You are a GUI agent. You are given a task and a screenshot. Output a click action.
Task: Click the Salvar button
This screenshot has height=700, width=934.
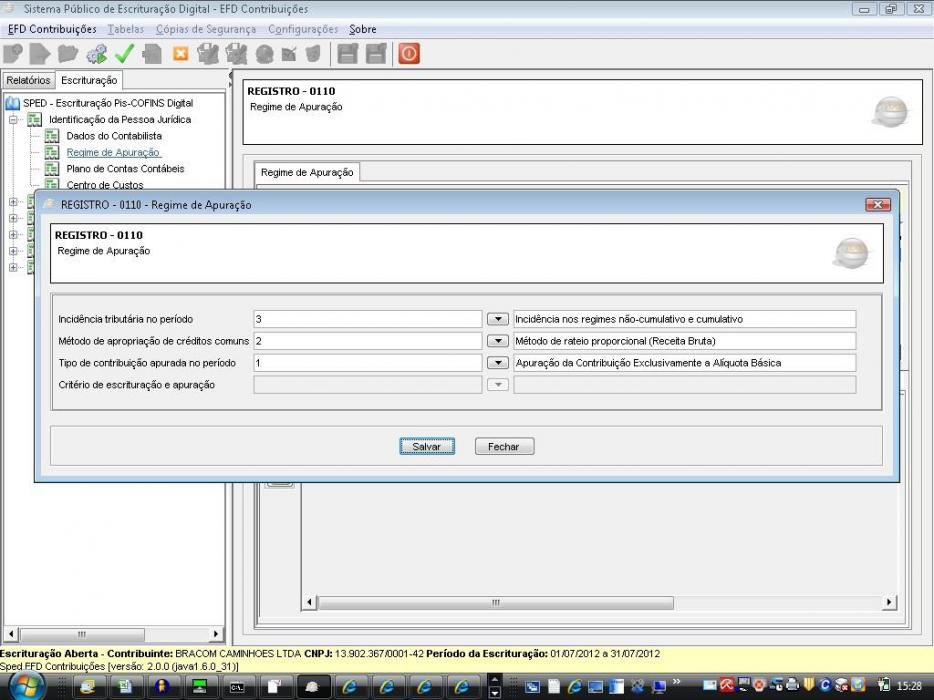coord(427,446)
